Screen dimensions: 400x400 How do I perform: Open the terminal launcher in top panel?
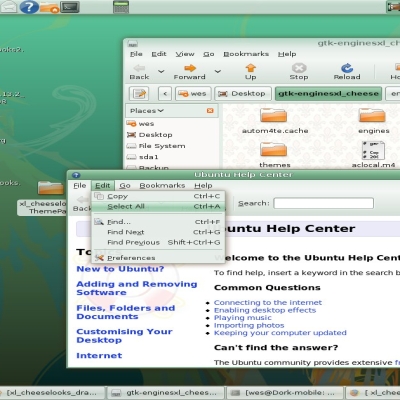(x=70, y=7)
